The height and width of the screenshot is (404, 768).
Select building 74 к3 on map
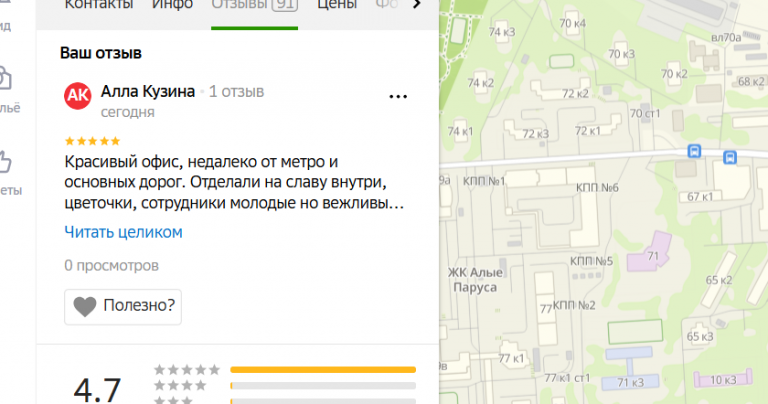point(502,32)
